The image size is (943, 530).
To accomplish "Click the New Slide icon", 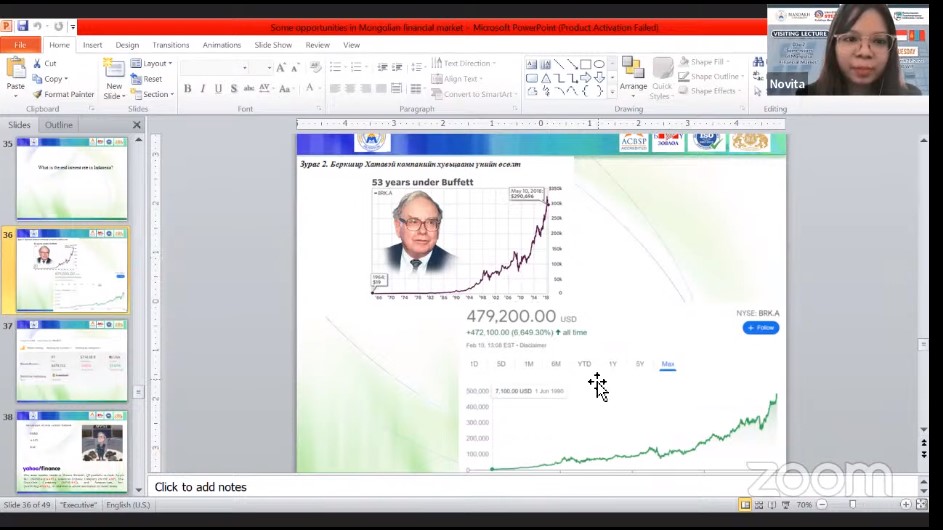I will pyautogui.click(x=114, y=69).
